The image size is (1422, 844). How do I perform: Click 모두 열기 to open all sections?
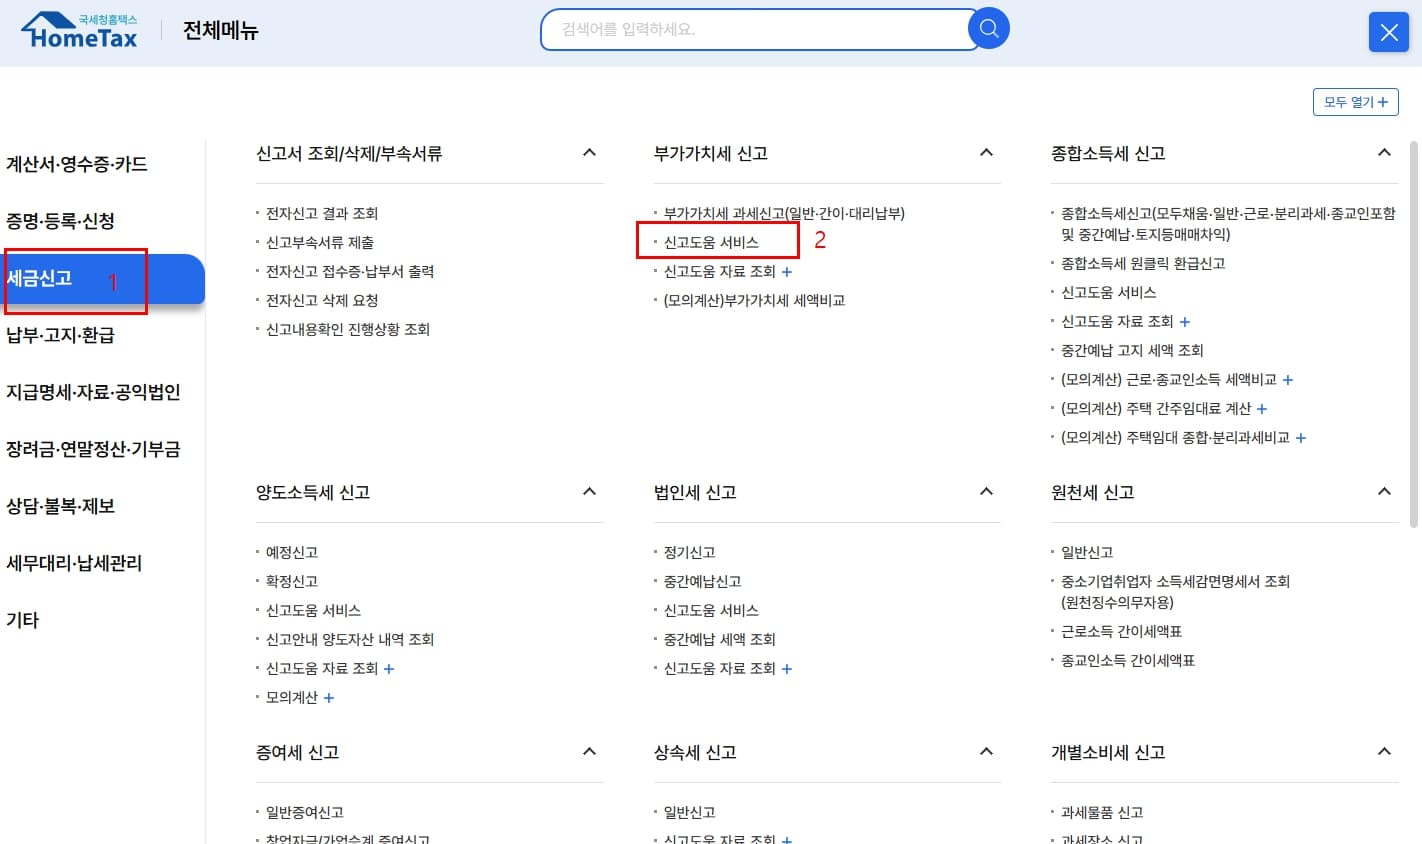(x=1355, y=102)
